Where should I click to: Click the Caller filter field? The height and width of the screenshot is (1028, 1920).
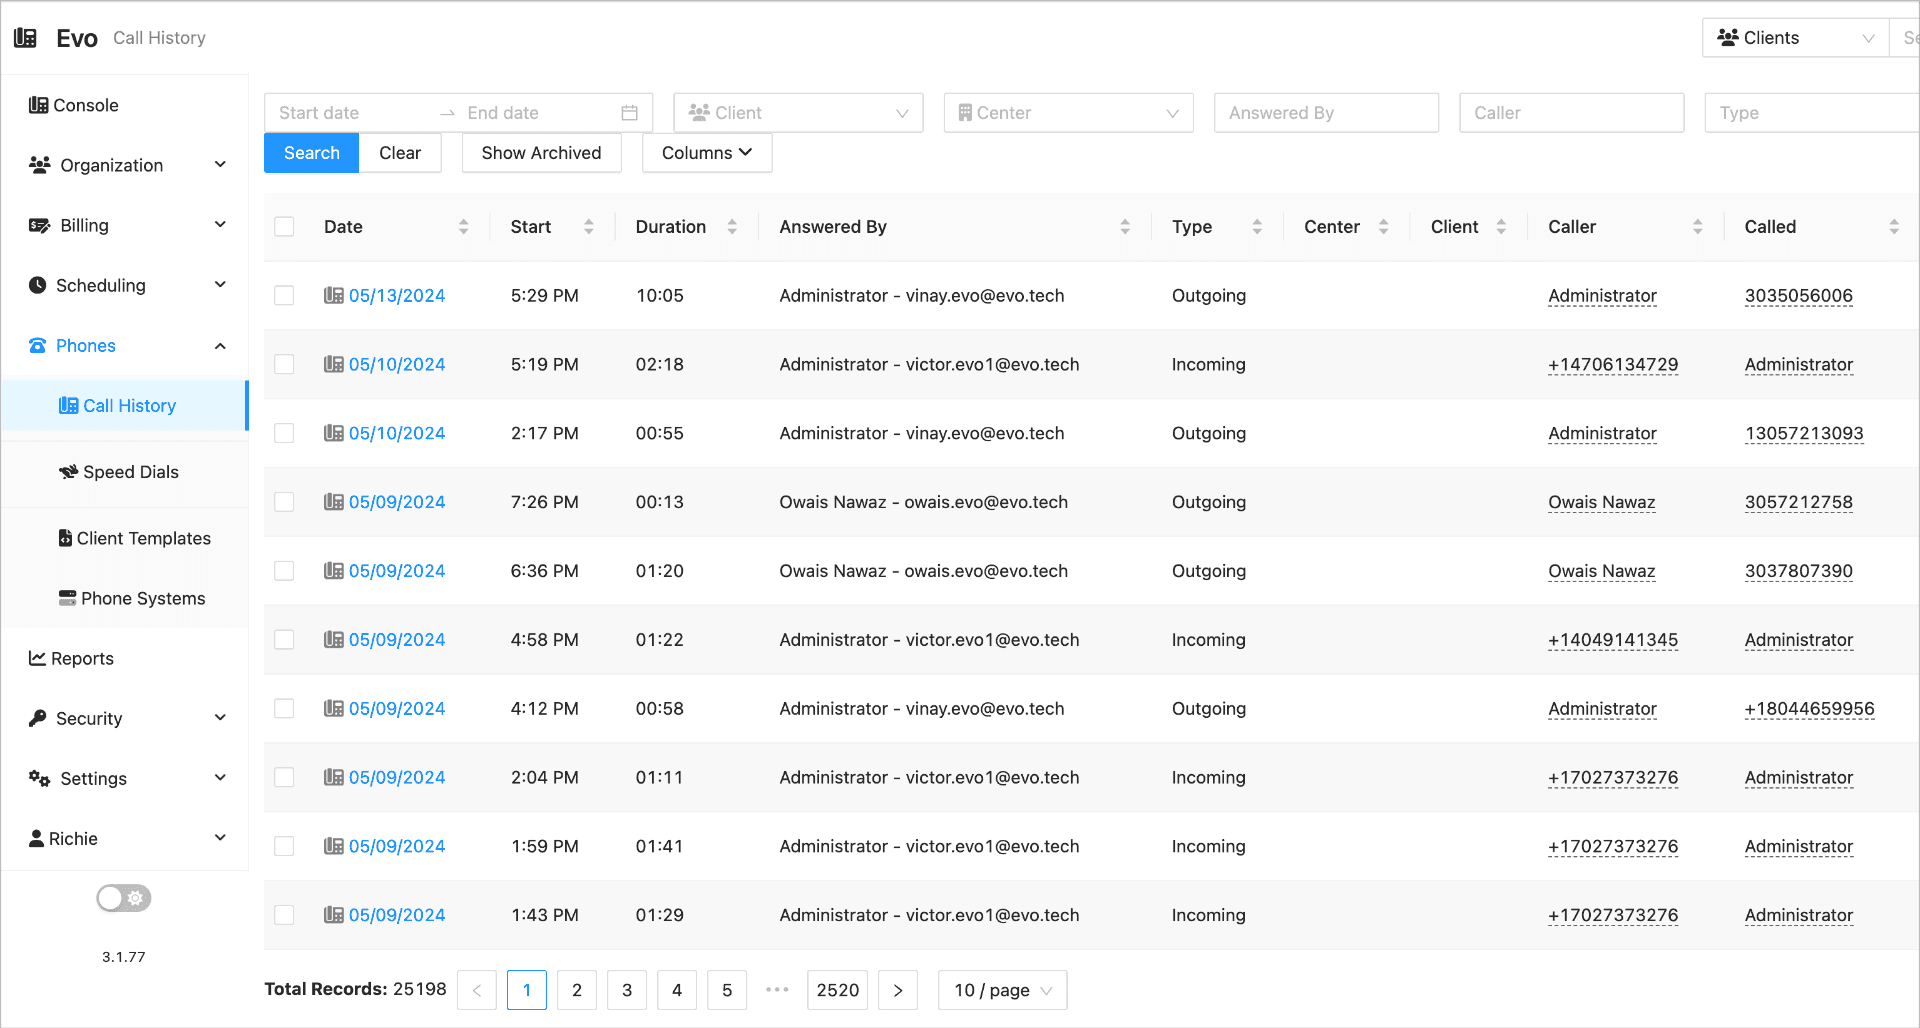pos(1572,113)
